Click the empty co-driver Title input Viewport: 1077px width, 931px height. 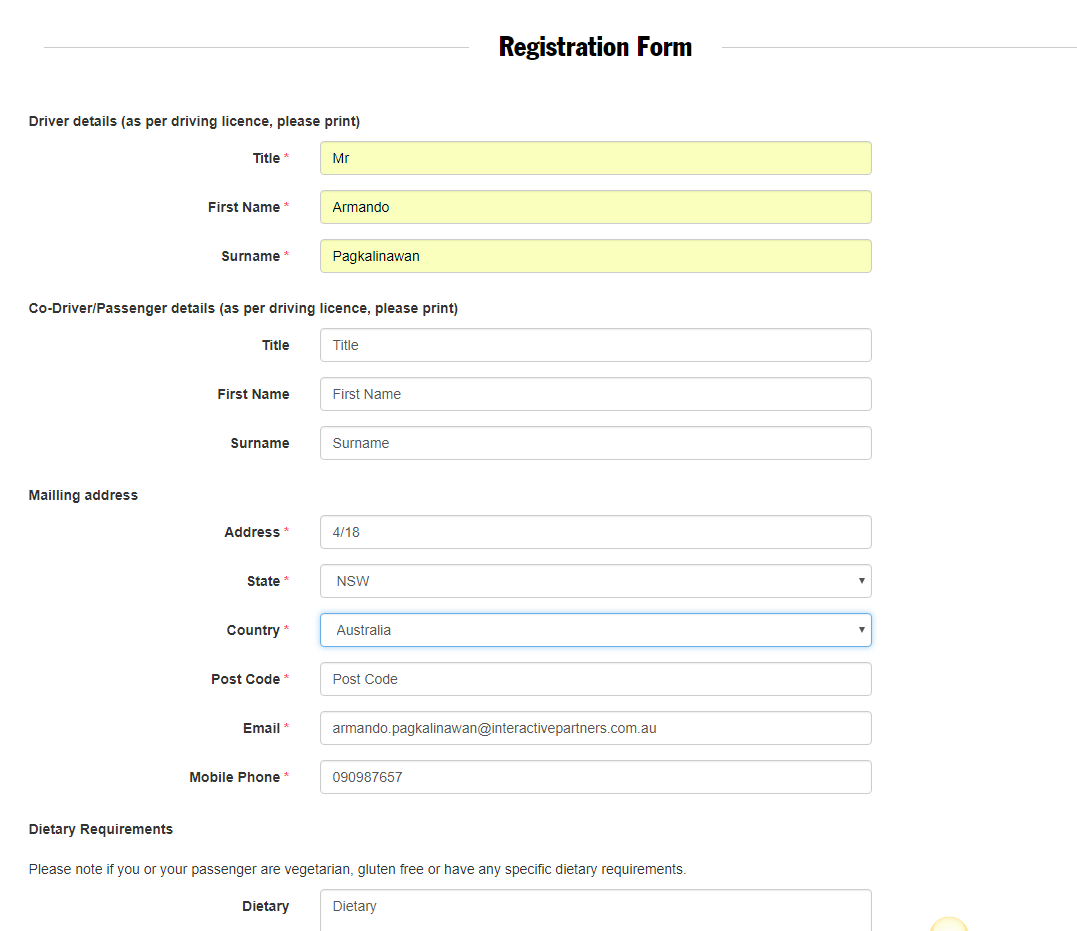pyautogui.click(x=595, y=345)
